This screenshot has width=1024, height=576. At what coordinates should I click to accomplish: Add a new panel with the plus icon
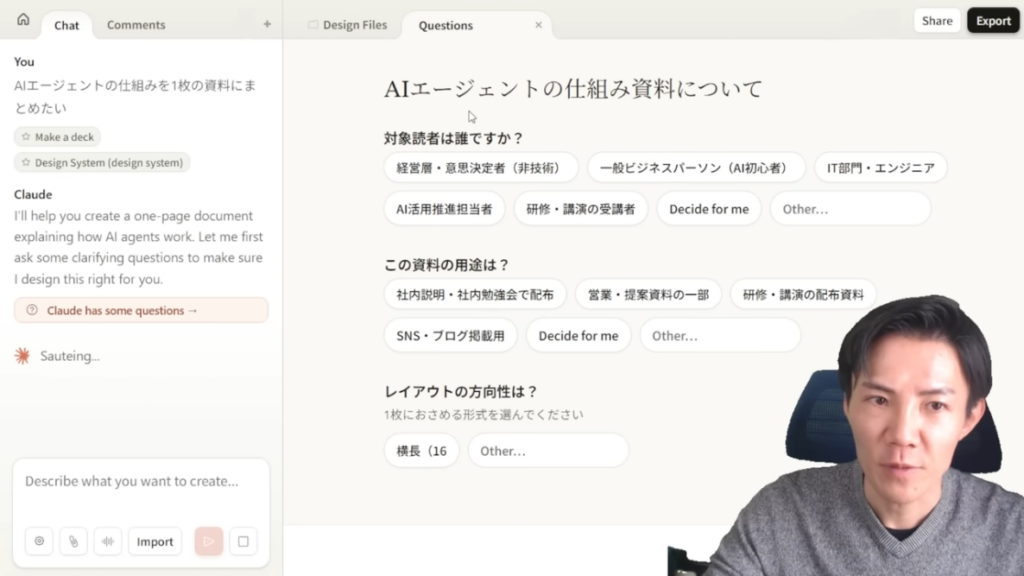tap(267, 24)
